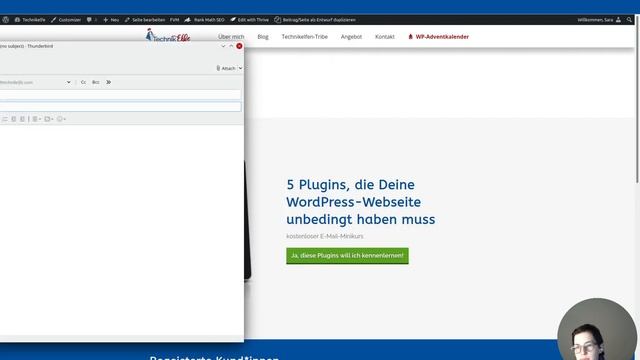Screen dimensions: 640x360
Task: Open the Angebot navigation link
Action: (351, 37)
